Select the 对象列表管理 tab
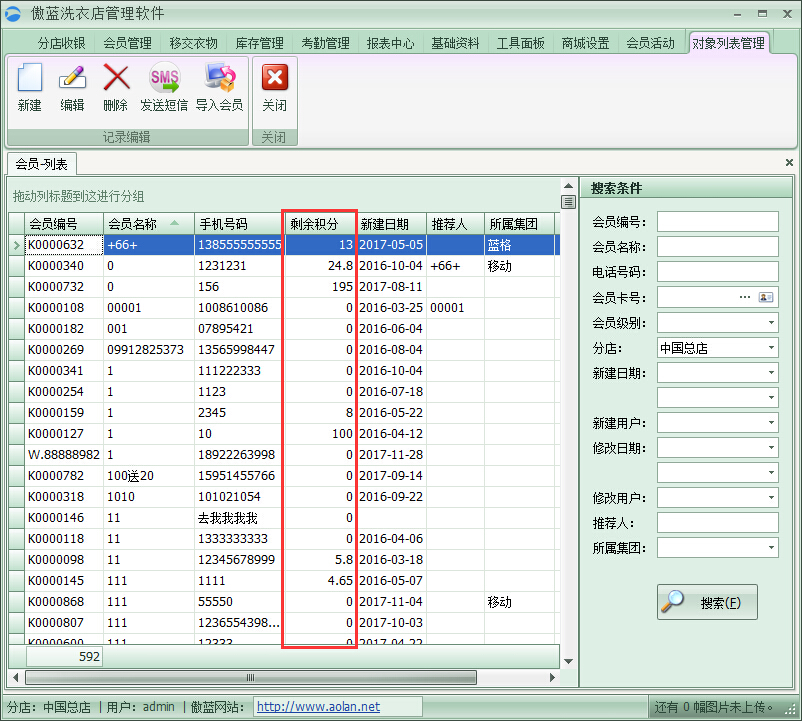 (729, 43)
